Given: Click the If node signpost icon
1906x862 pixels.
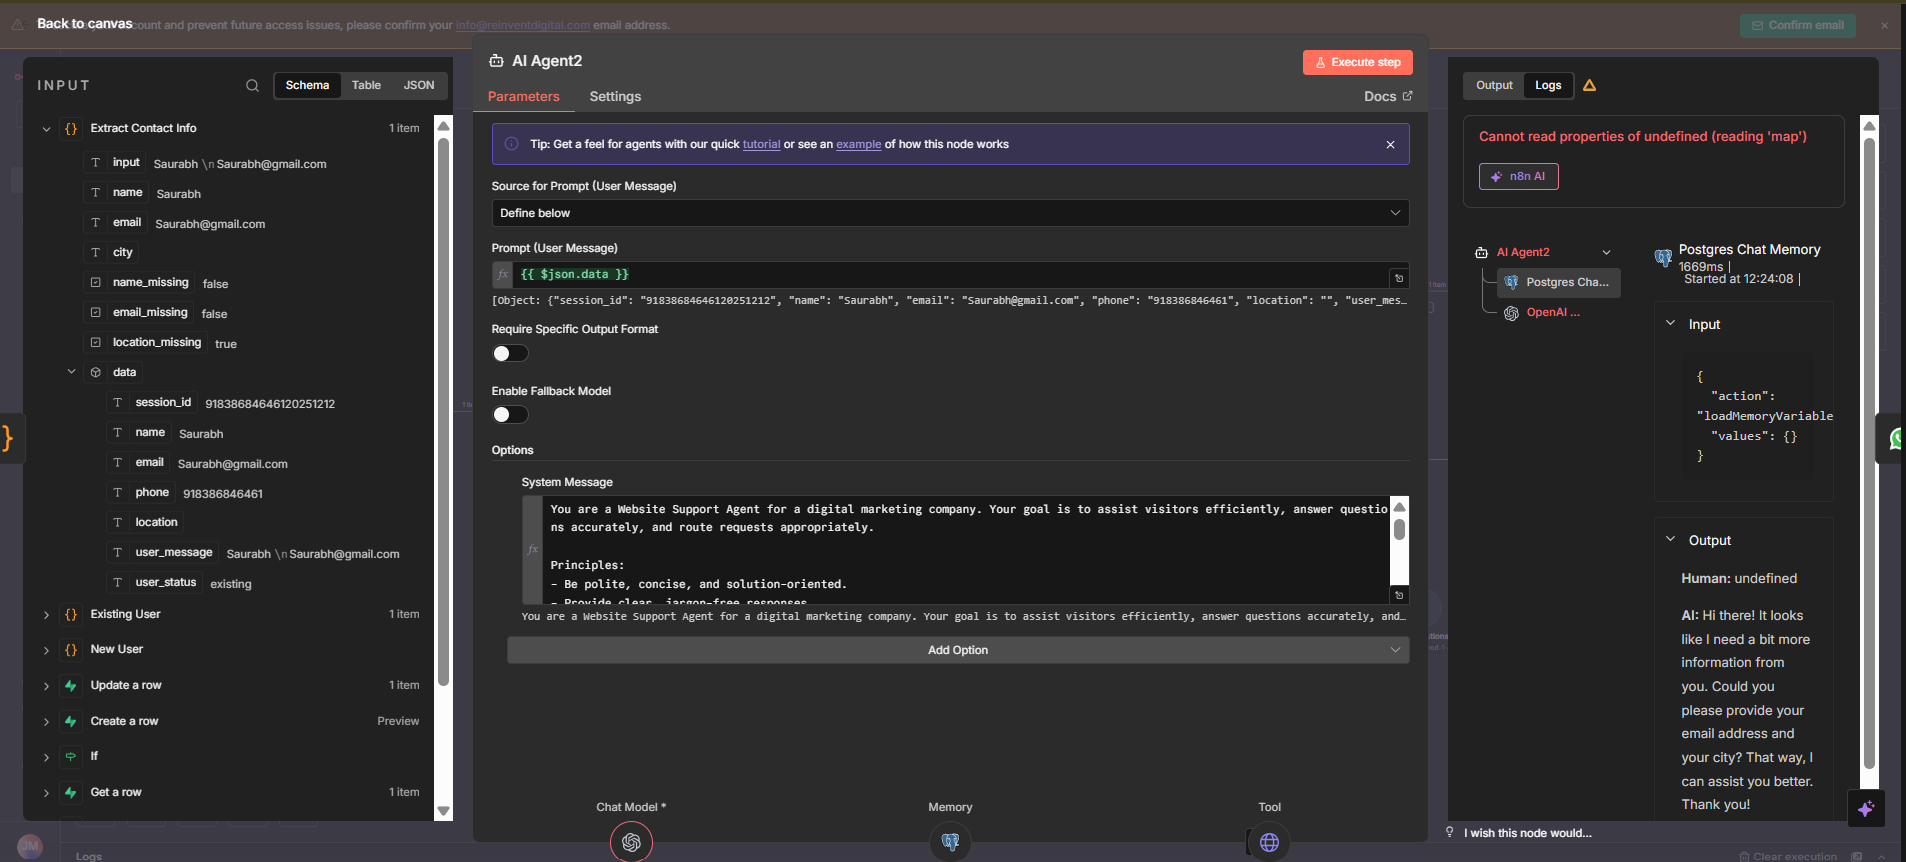Looking at the screenshot, I should coord(71,757).
